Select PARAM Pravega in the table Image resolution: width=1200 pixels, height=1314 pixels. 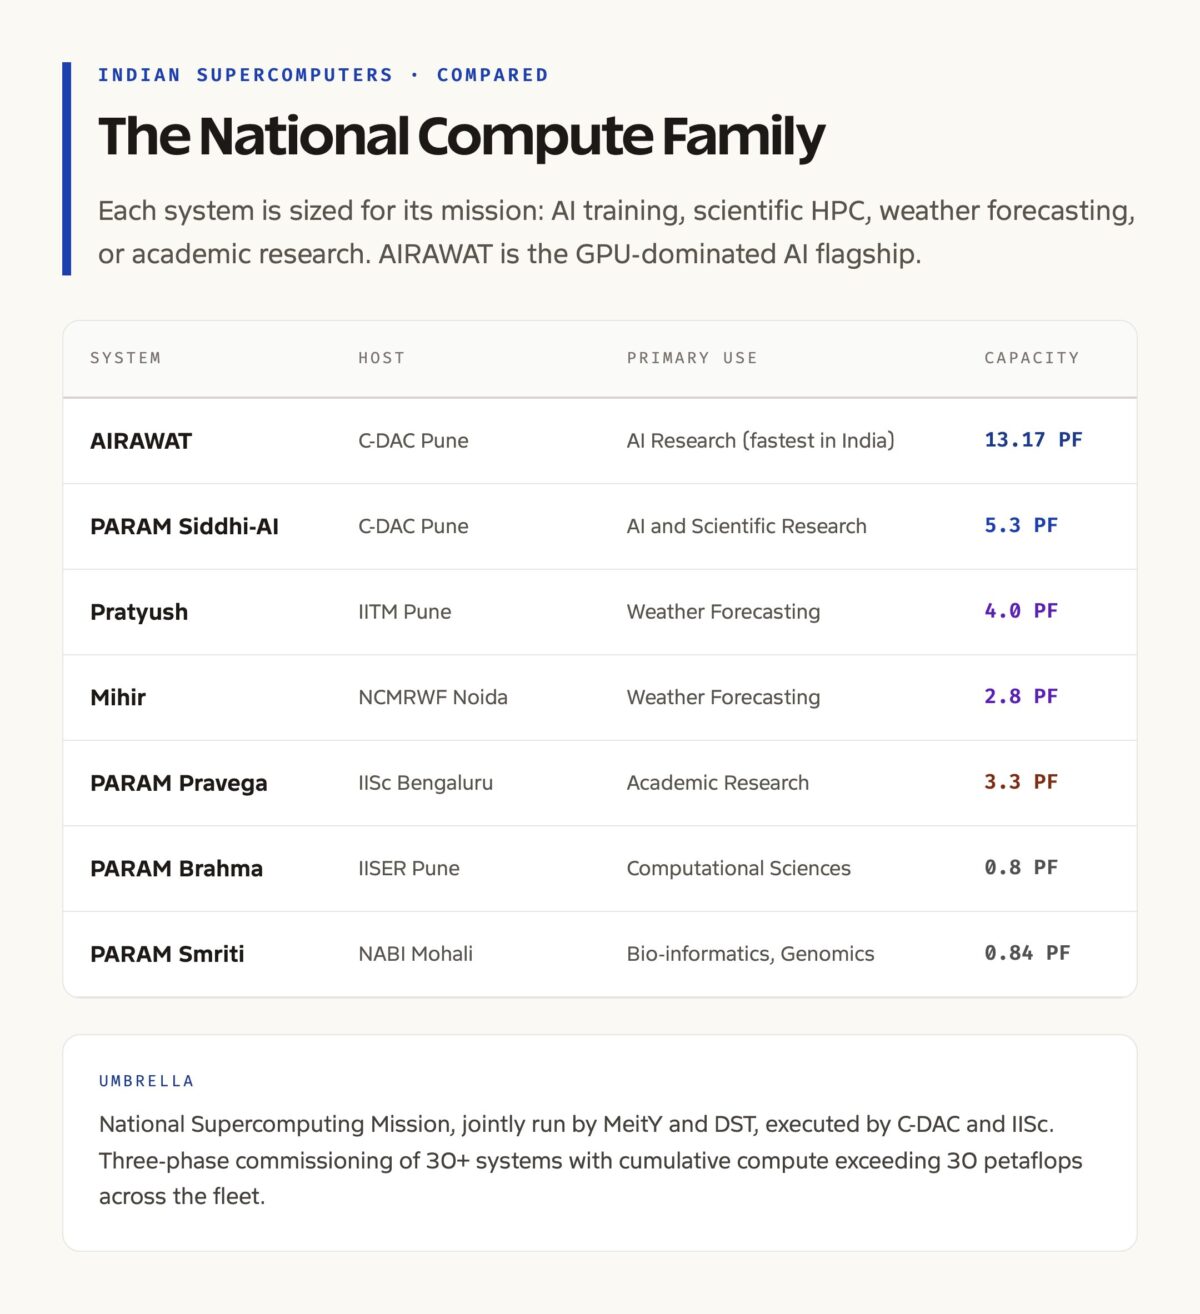179,783
